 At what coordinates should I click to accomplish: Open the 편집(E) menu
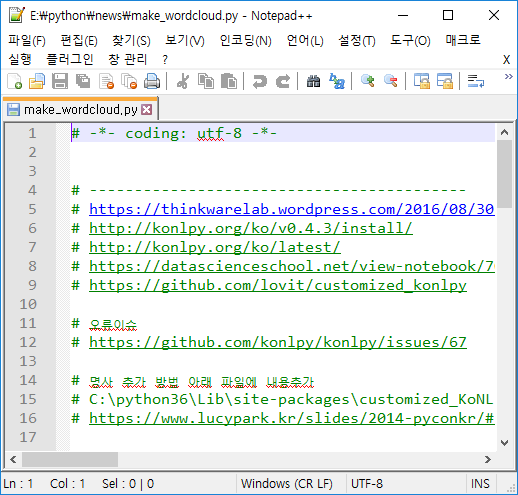click(x=79, y=41)
